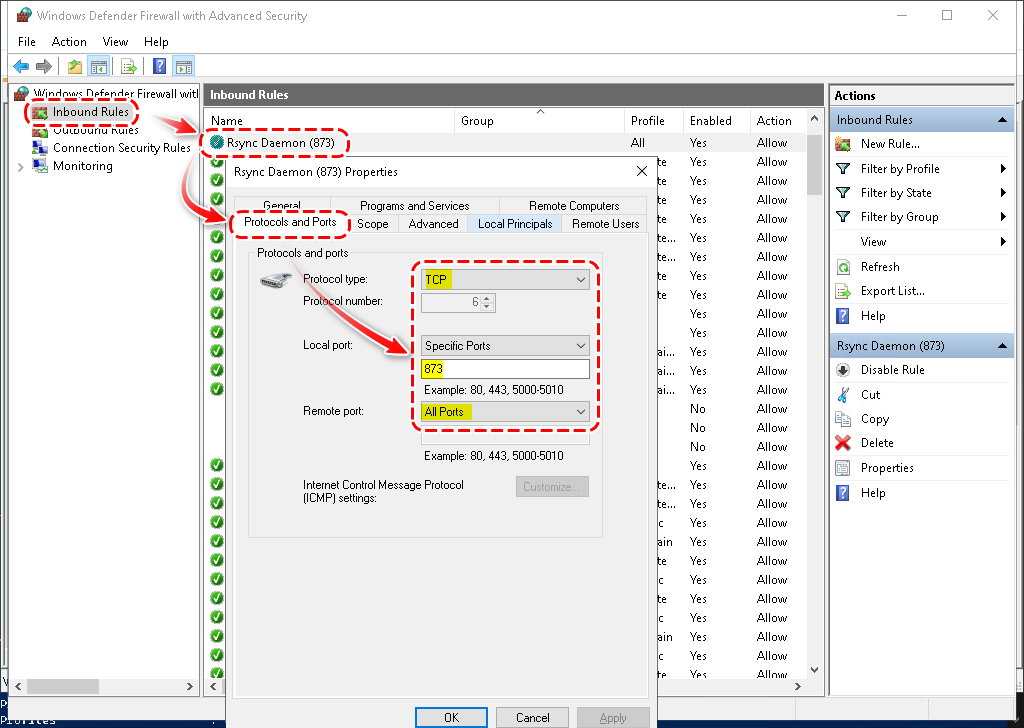Click Refresh in the Actions pane
The width and height of the screenshot is (1024, 728).
coord(879,267)
